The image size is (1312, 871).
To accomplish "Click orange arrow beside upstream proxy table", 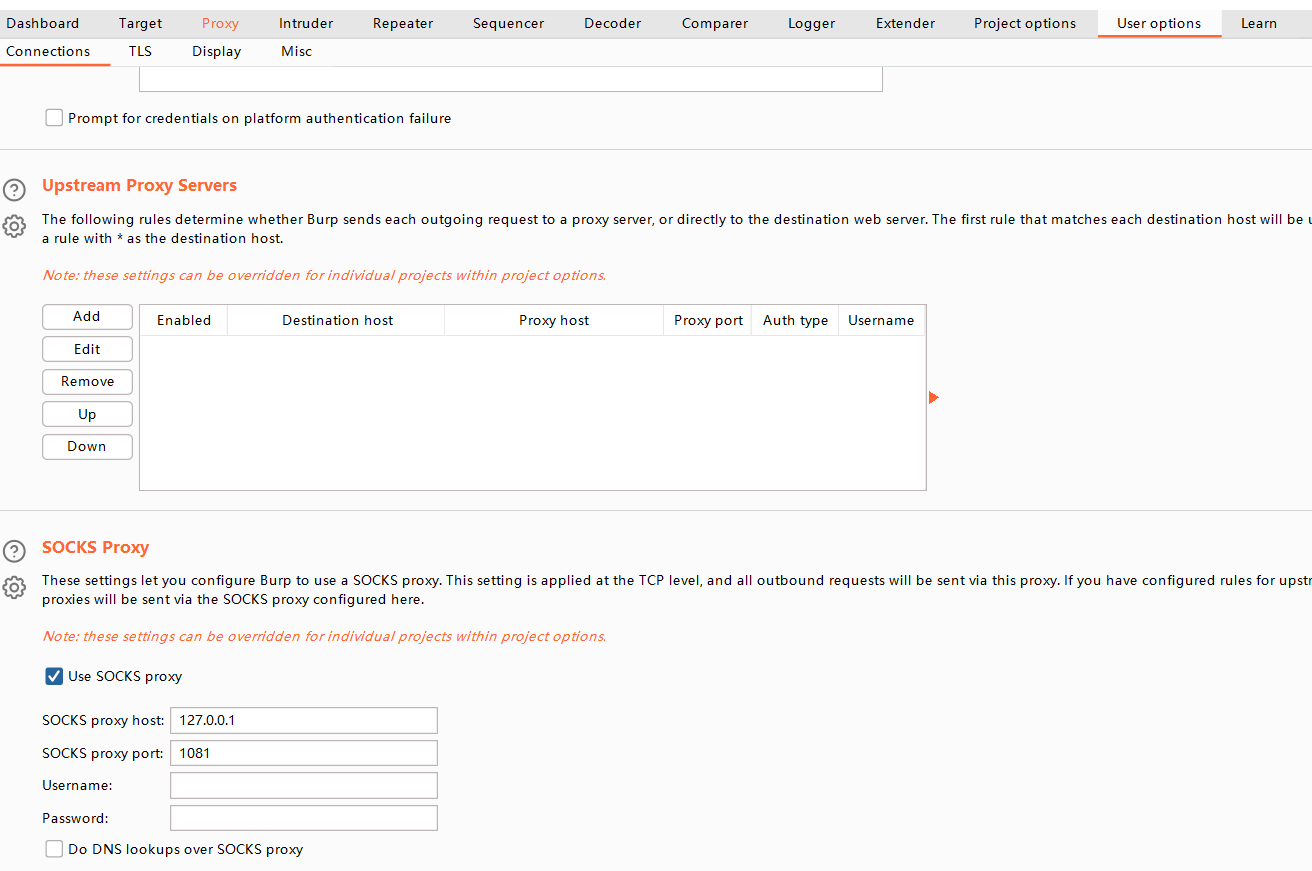I will pyautogui.click(x=934, y=398).
